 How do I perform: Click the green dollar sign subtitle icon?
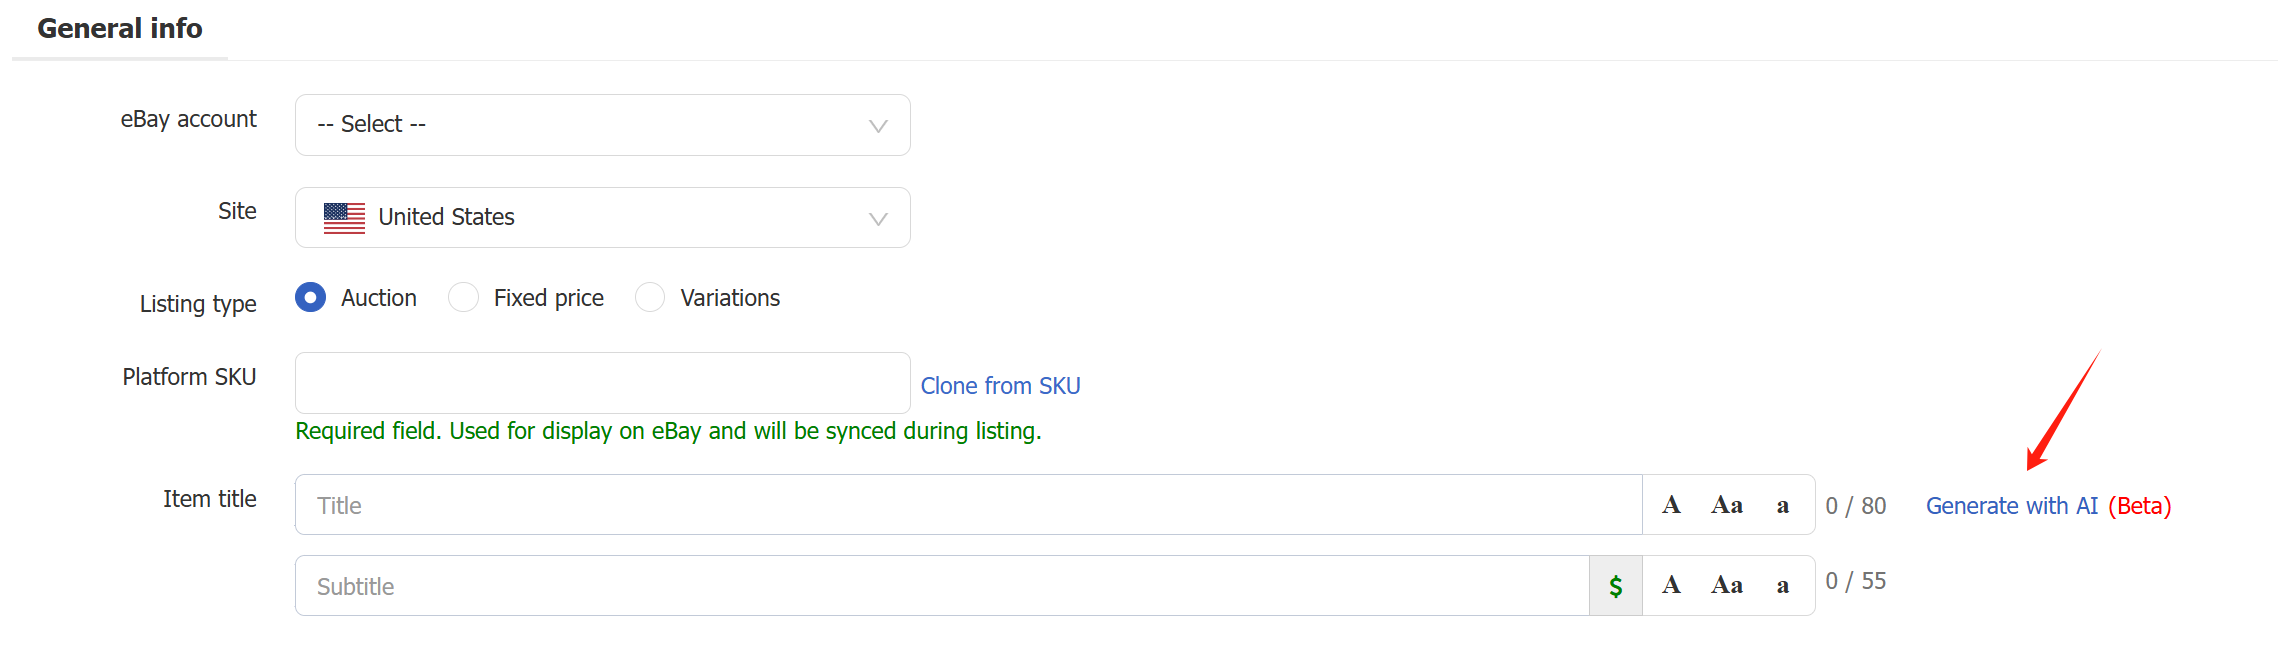coord(1616,586)
